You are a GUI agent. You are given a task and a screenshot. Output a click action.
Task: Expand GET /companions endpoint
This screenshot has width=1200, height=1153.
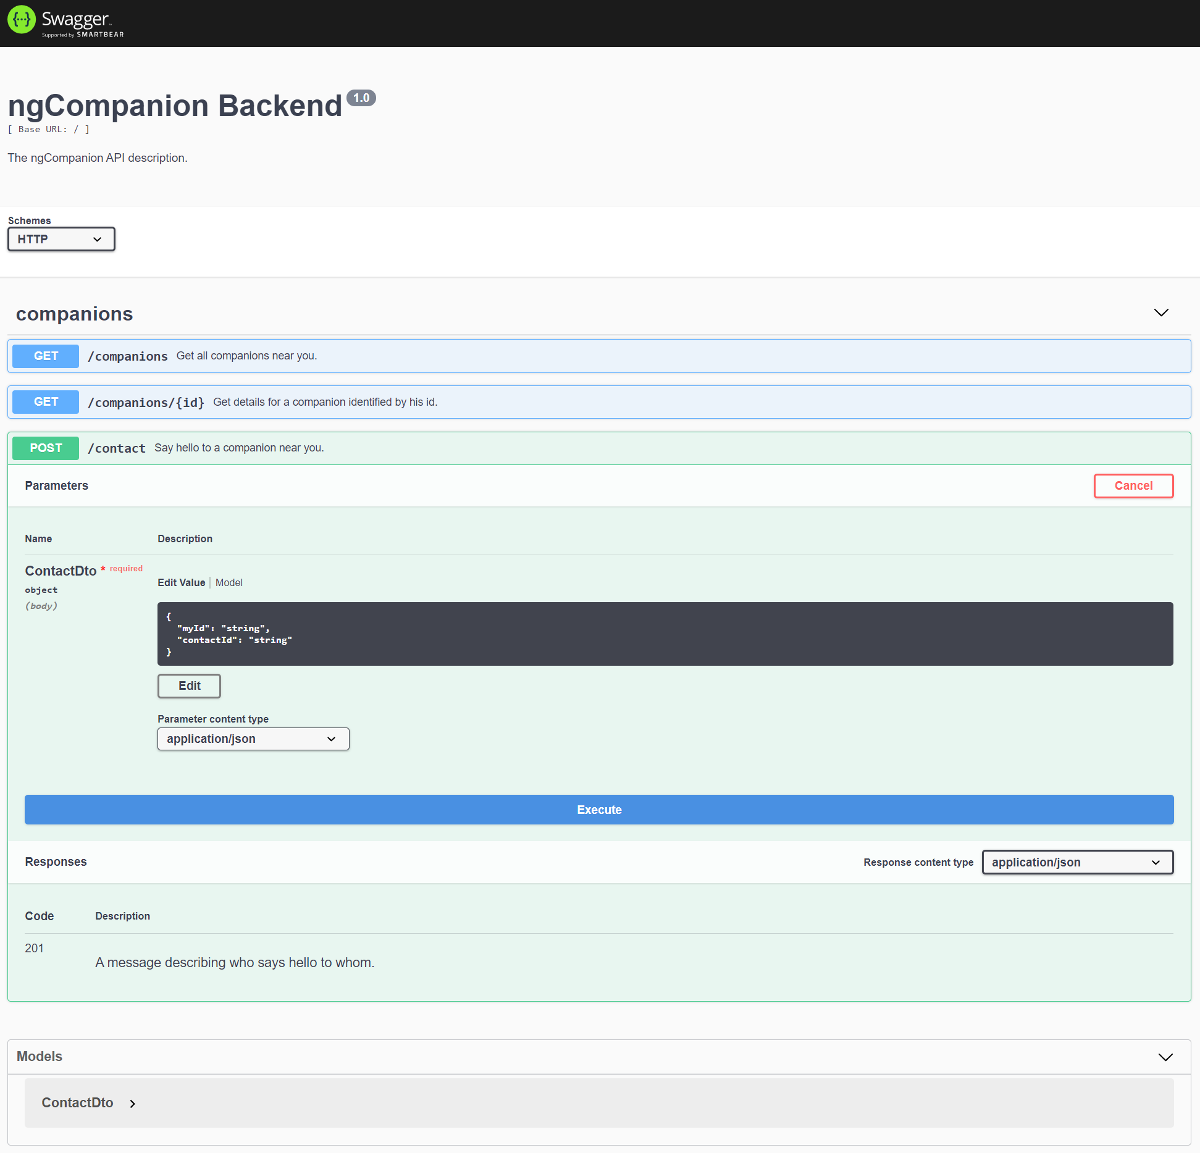pos(599,356)
